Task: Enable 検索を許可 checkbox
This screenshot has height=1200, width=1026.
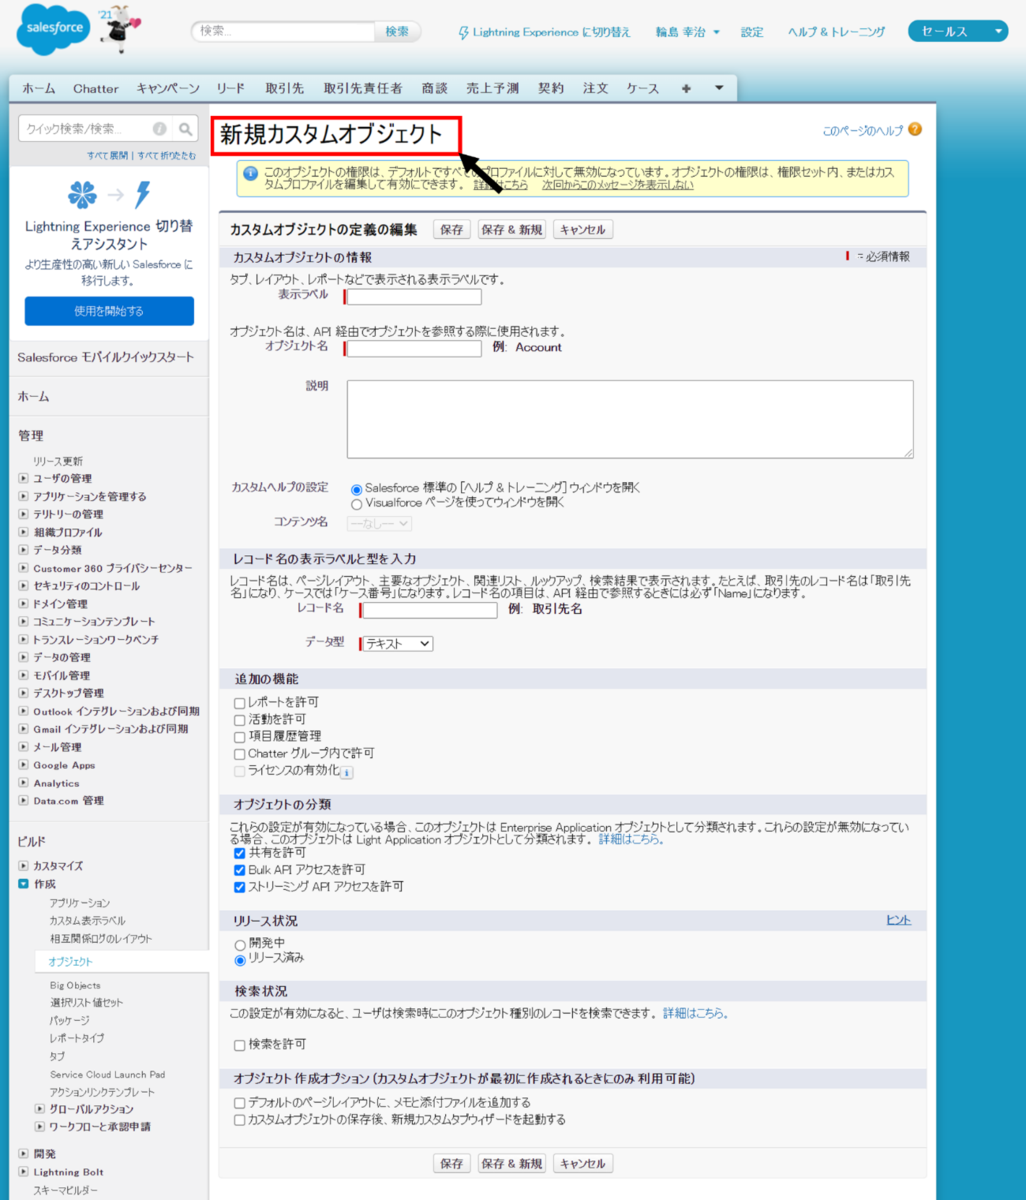Action: [x=239, y=1045]
